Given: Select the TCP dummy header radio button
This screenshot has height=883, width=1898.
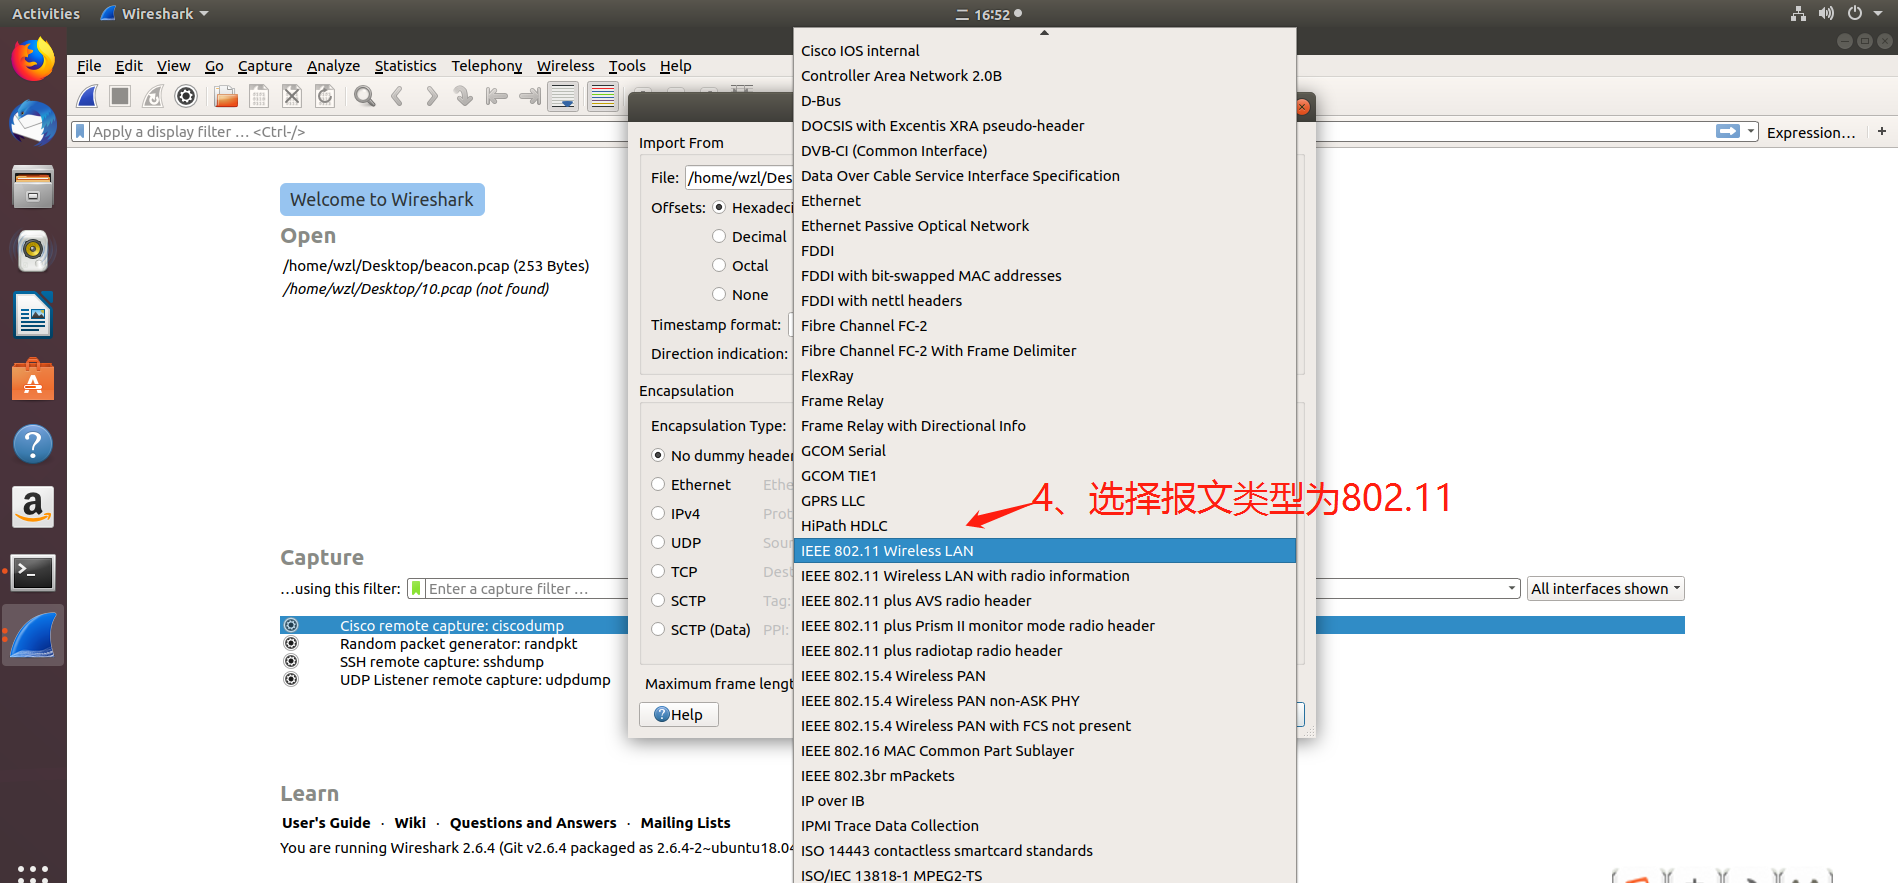Looking at the screenshot, I should click(658, 571).
